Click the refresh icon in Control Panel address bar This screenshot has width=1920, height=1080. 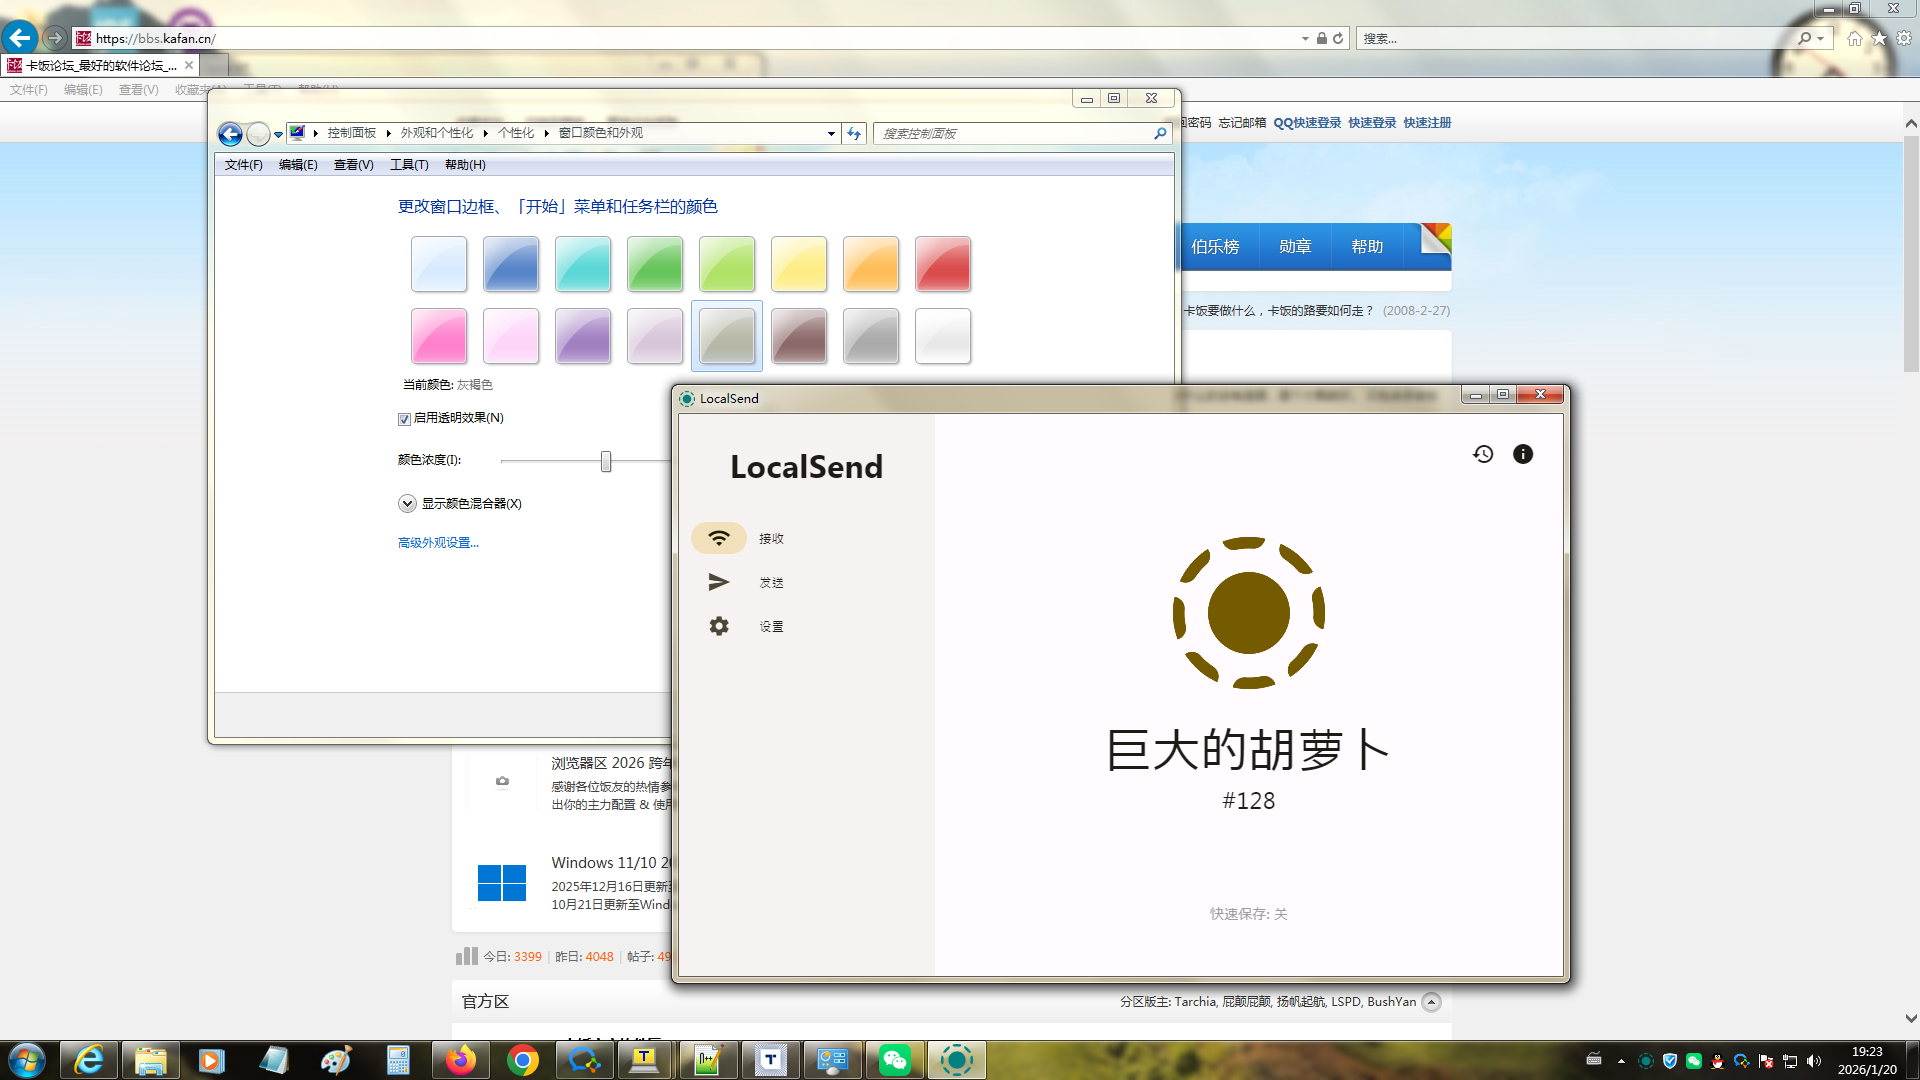854,133
